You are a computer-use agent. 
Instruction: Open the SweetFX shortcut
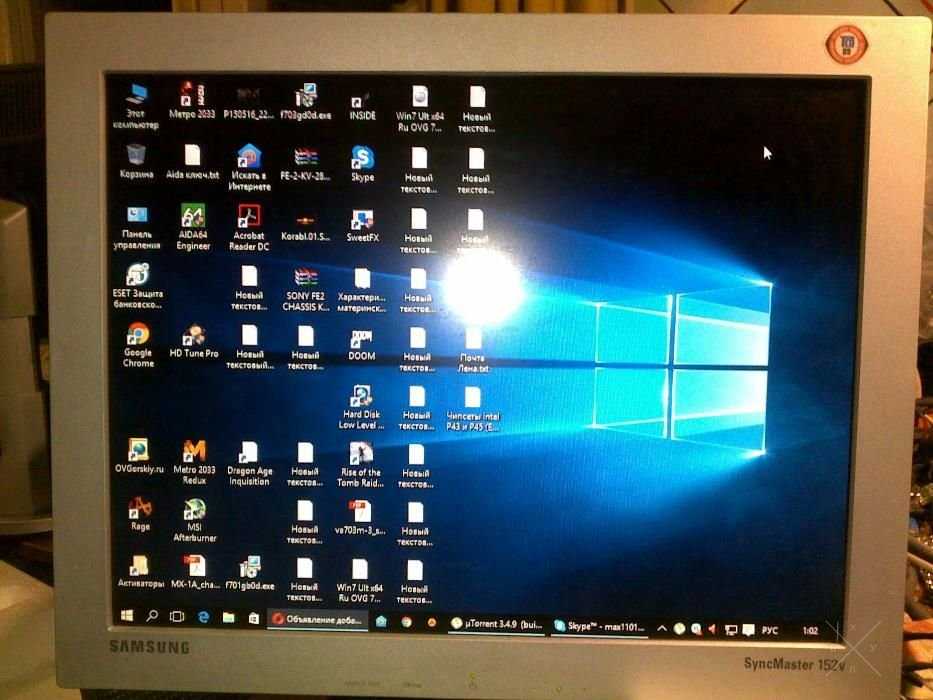(x=362, y=226)
